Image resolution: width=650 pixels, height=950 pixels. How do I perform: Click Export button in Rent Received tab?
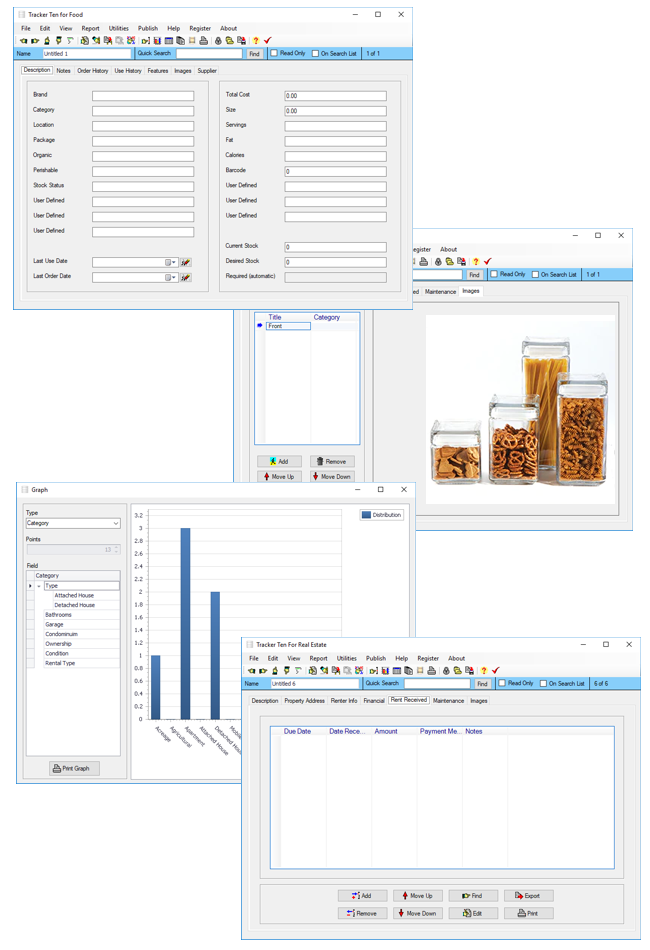coord(528,895)
